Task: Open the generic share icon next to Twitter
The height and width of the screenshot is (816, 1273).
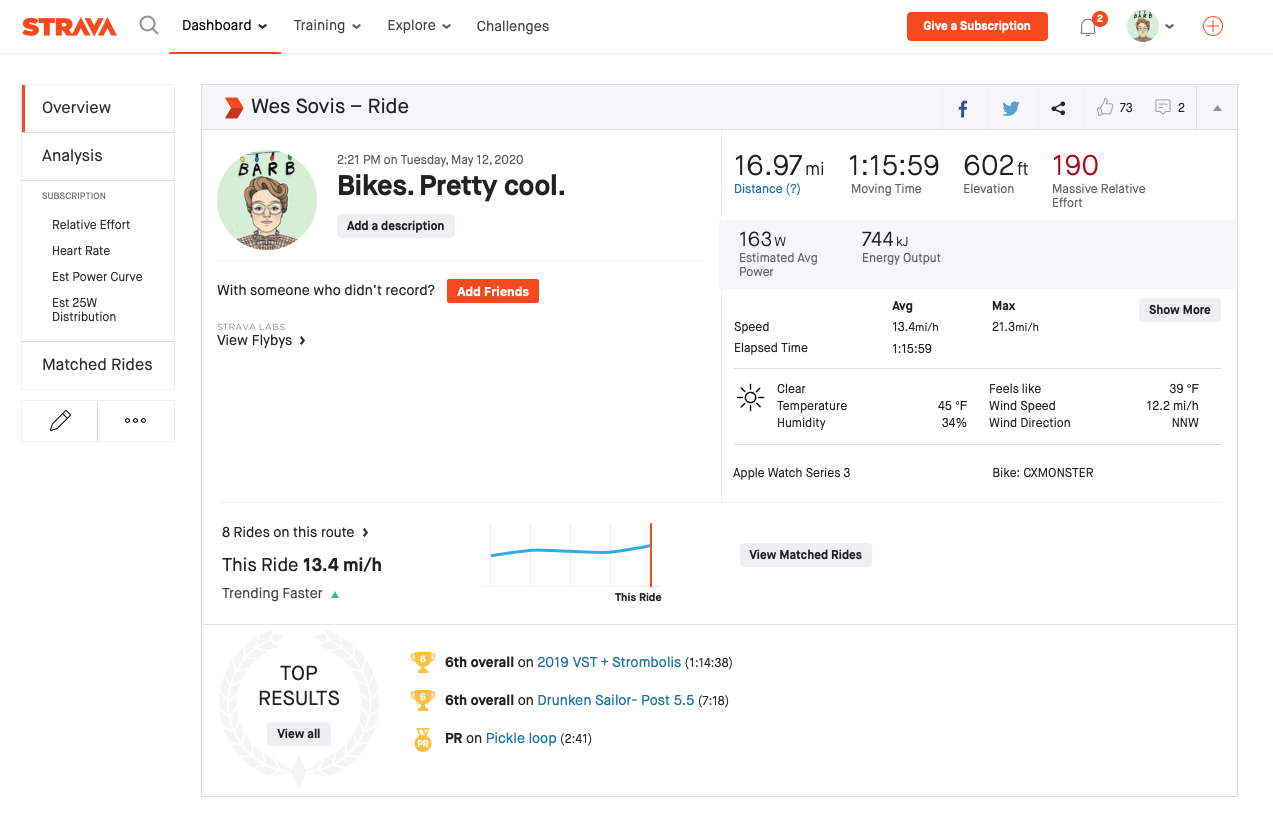Action: click(1058, 107)
